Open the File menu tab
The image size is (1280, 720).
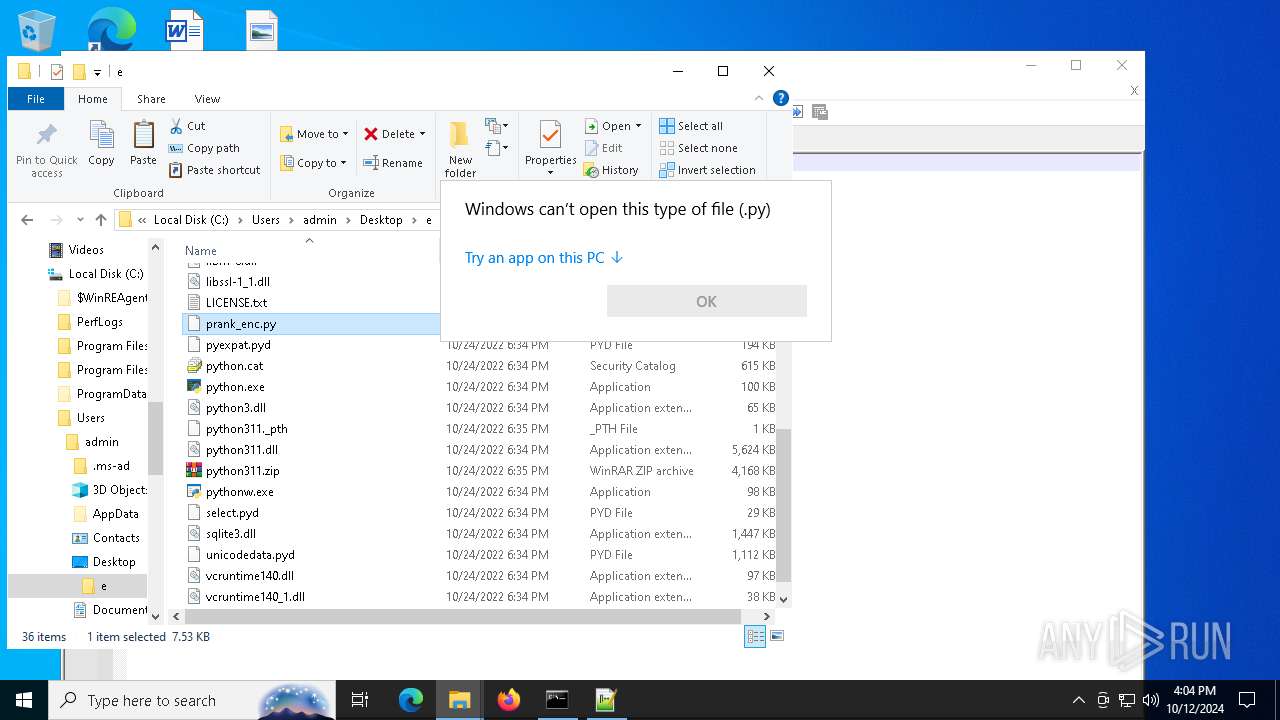click(x=36, y=99)
